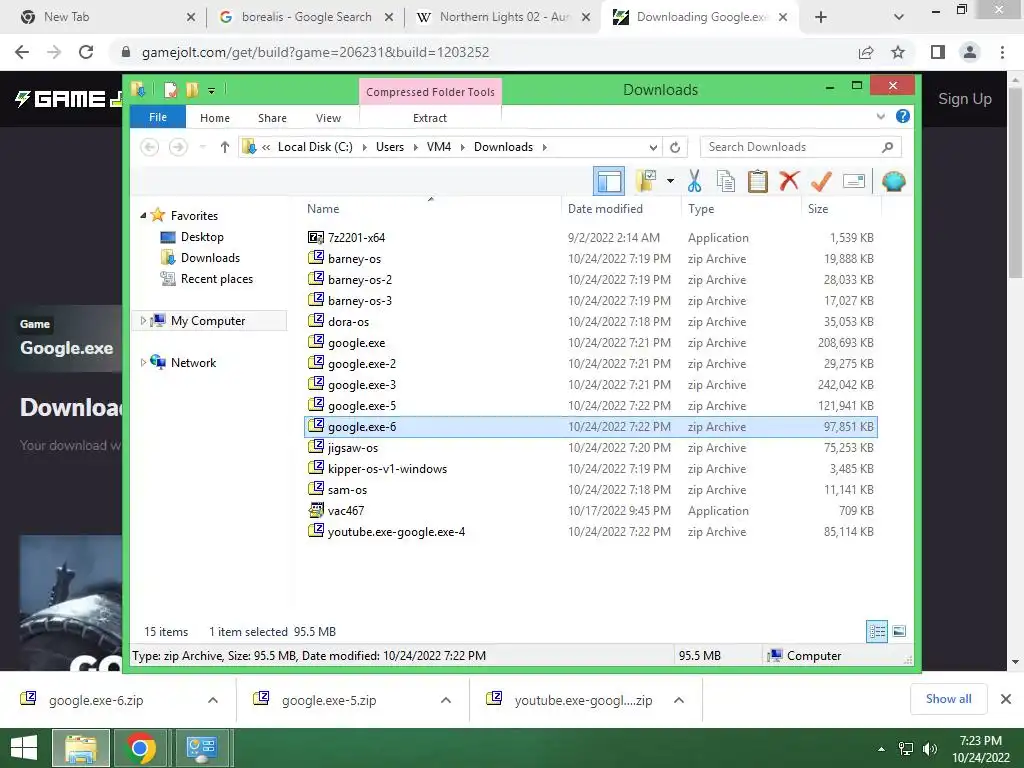Viewport: 1024px width, 768px height.
Task: Expand the My Computer tree node
Action: coord(143,321)
